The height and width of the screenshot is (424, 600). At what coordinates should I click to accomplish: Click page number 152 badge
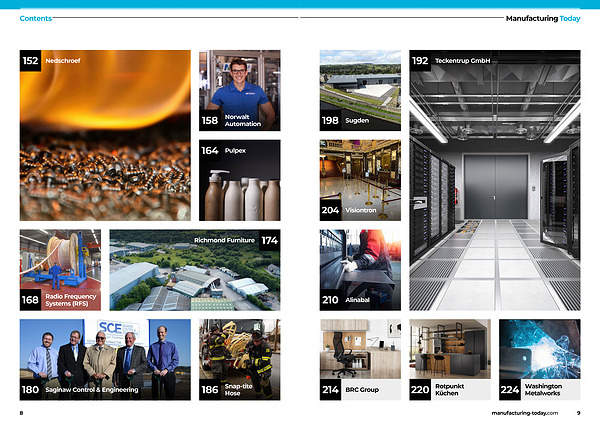(x=31, y=61)
